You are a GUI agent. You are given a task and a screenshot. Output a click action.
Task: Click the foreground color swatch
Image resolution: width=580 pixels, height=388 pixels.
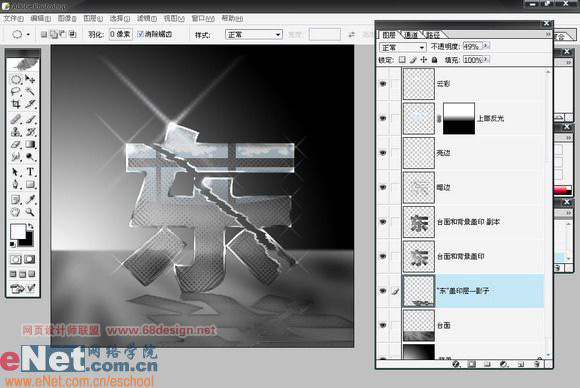pyautogui.click(x=17, y=232)
